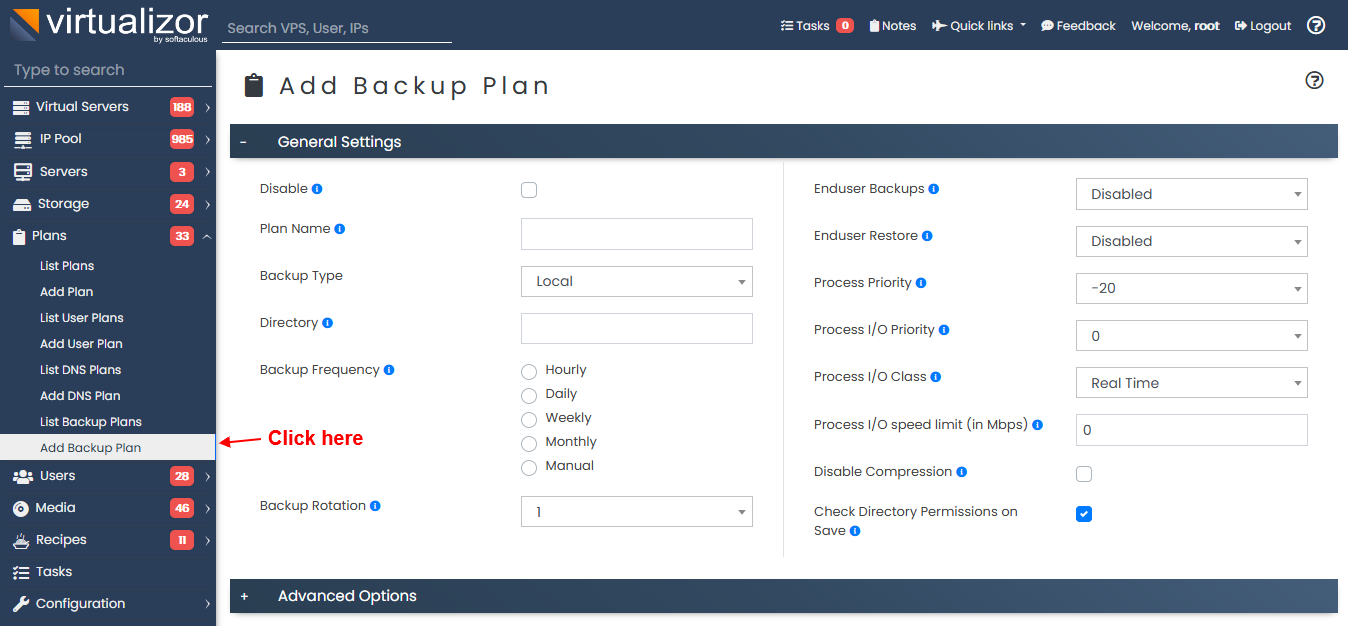Open the Quick links menu
This screenshot has width=1348, height=626.
[x=977, y=25]
